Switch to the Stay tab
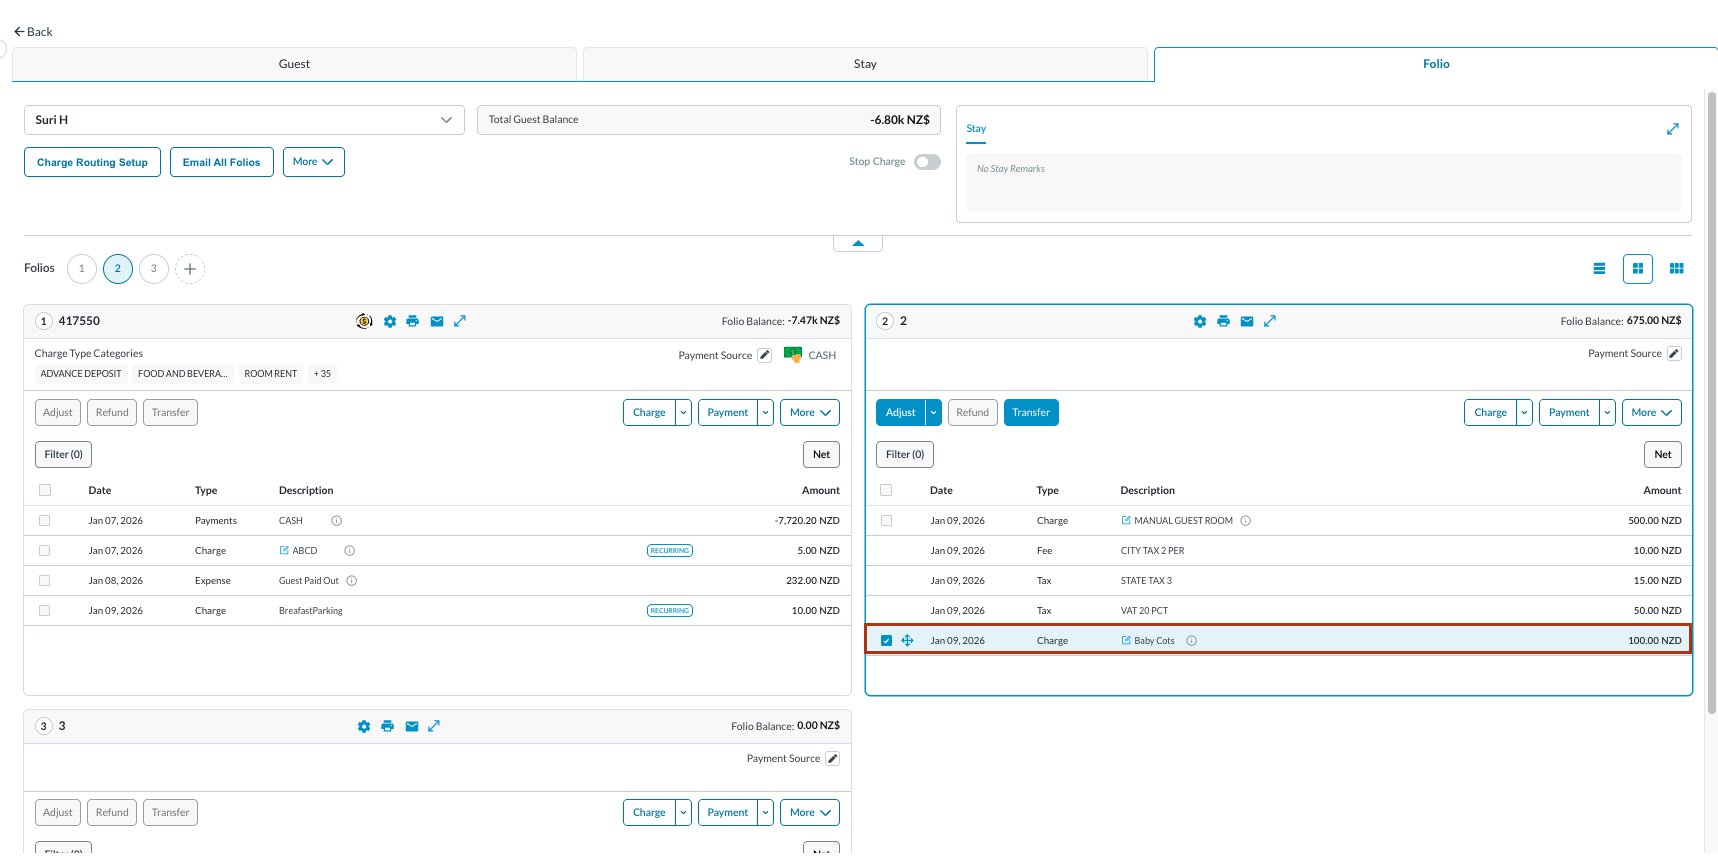Image resolution: width=1718 pixels, height=865 pixels. click(865, 64)
